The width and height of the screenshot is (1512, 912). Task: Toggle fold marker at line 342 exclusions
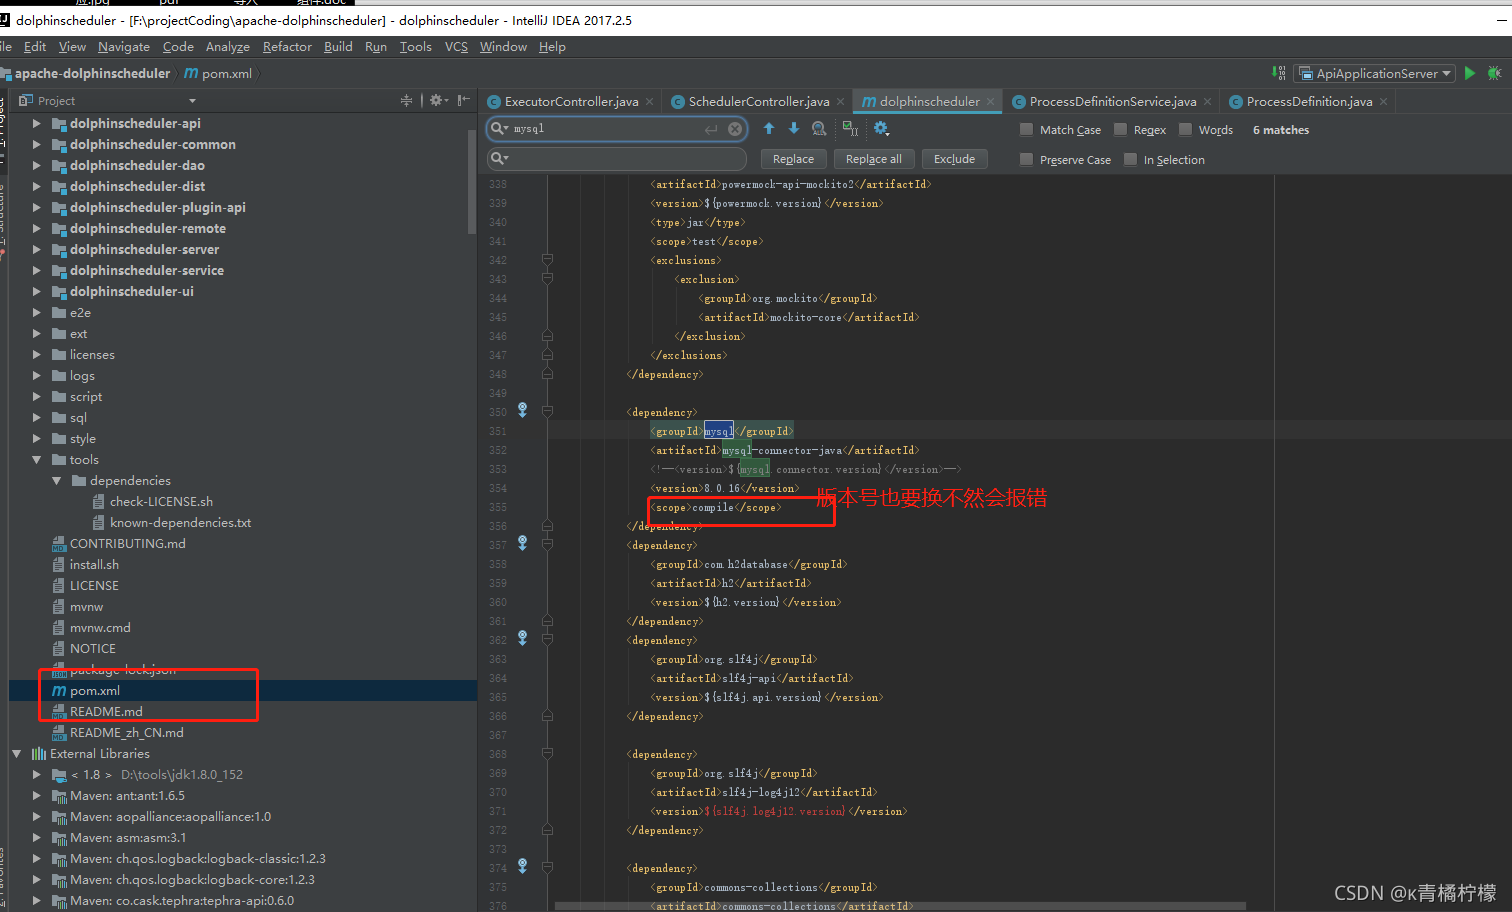pos(547,260)
